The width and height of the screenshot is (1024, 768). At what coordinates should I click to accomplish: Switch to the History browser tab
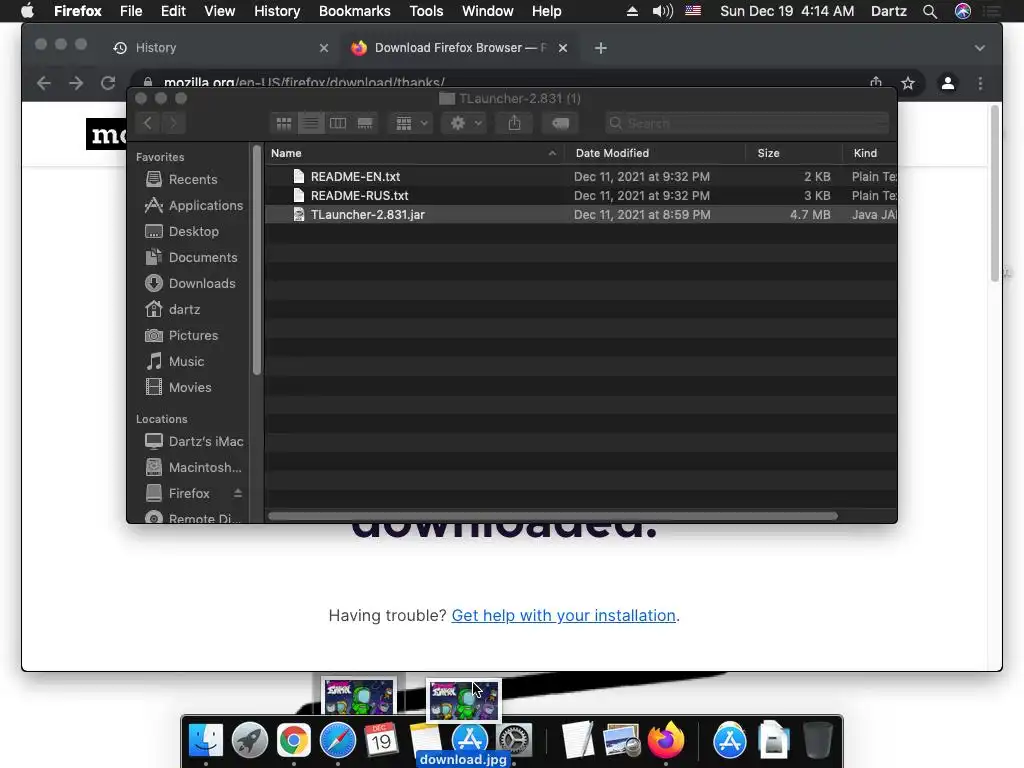coord(219,48)
